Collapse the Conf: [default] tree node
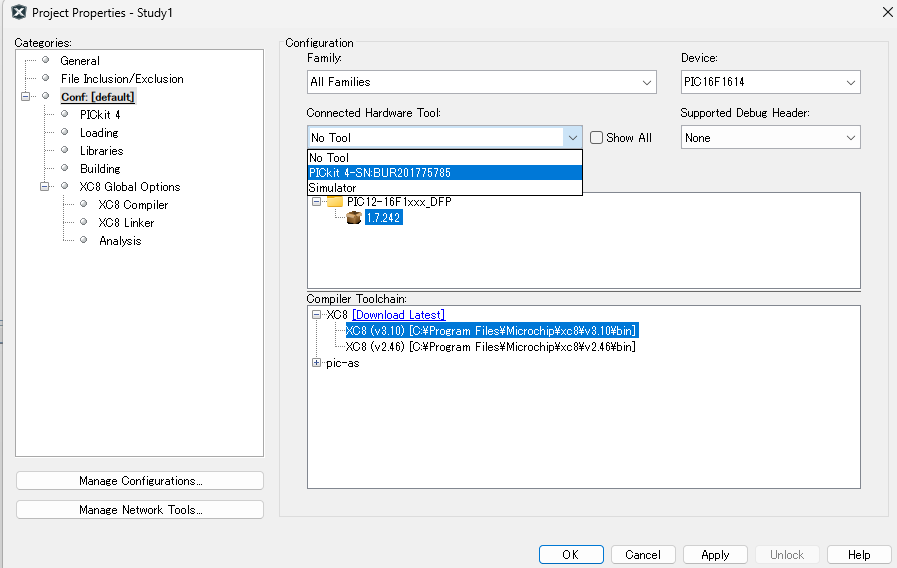 pyautogui.click(x=26, y=97)
